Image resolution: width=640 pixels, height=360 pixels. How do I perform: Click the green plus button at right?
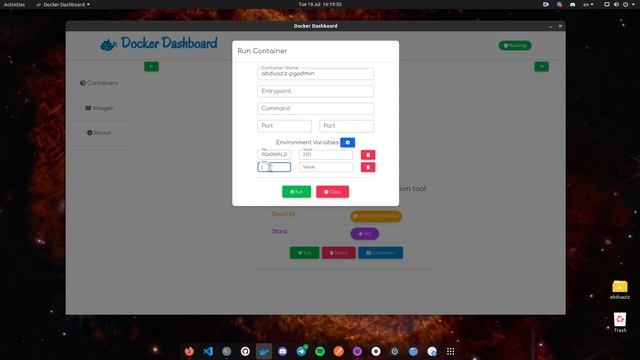click(x=542, y=67)
